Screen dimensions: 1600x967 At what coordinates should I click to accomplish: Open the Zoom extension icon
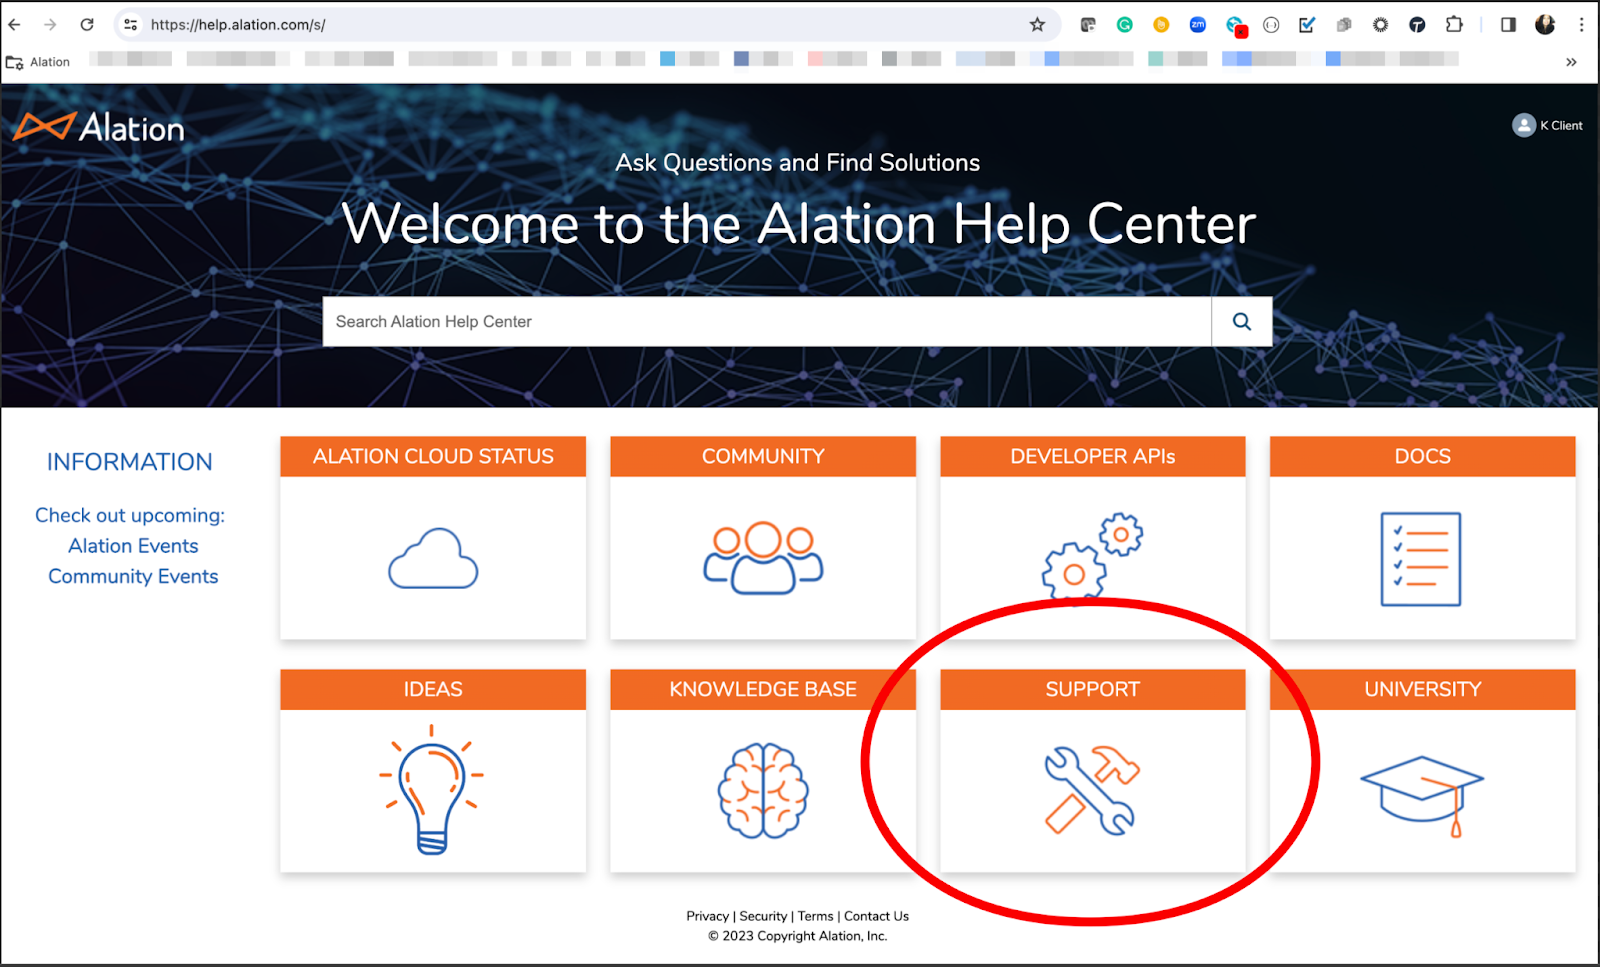pos(1198,25)
